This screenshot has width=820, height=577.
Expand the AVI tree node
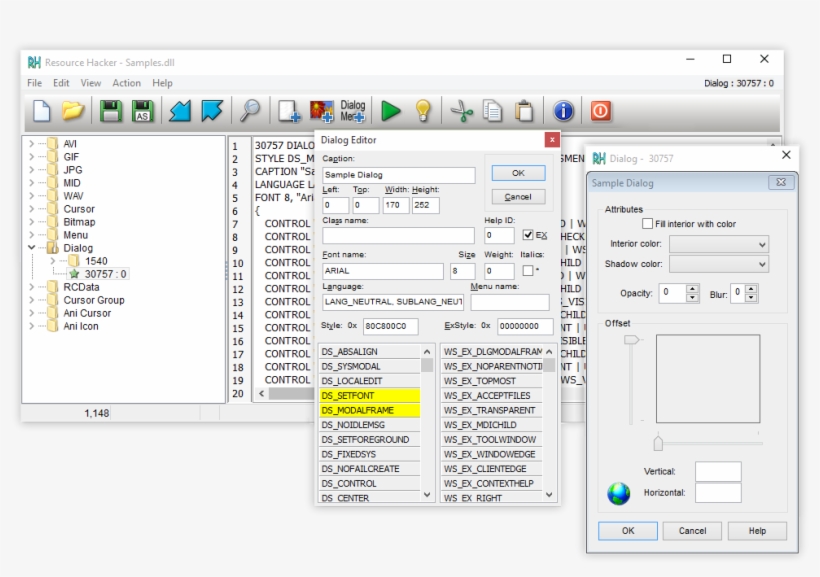click(31, 143)
